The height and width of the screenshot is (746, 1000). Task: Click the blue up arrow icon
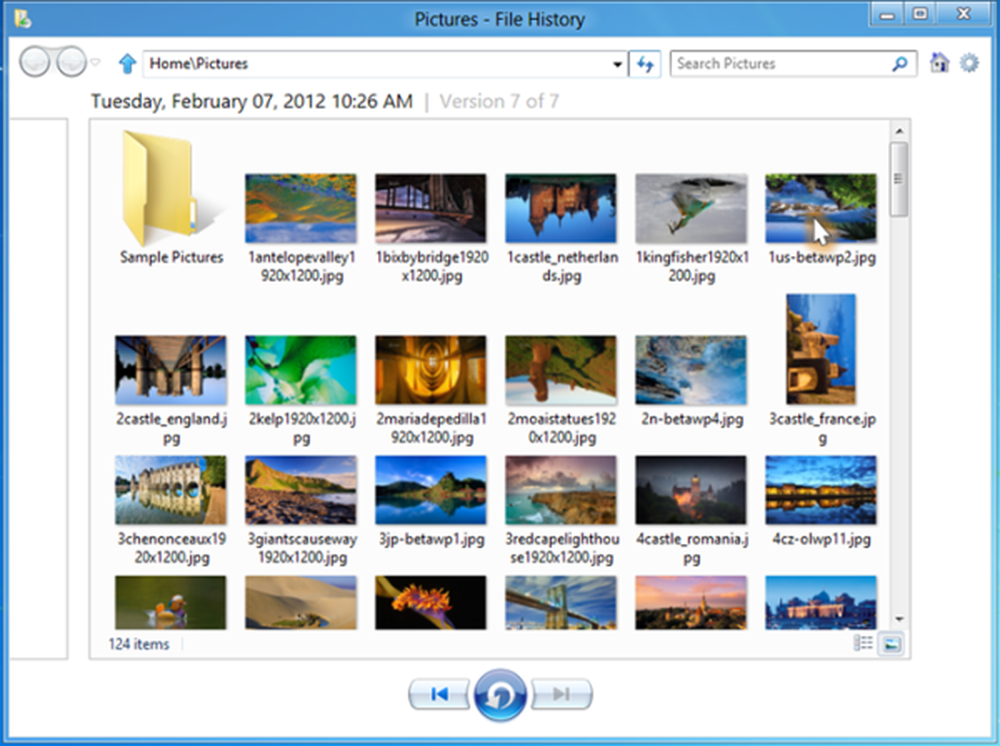click(128, 63)
